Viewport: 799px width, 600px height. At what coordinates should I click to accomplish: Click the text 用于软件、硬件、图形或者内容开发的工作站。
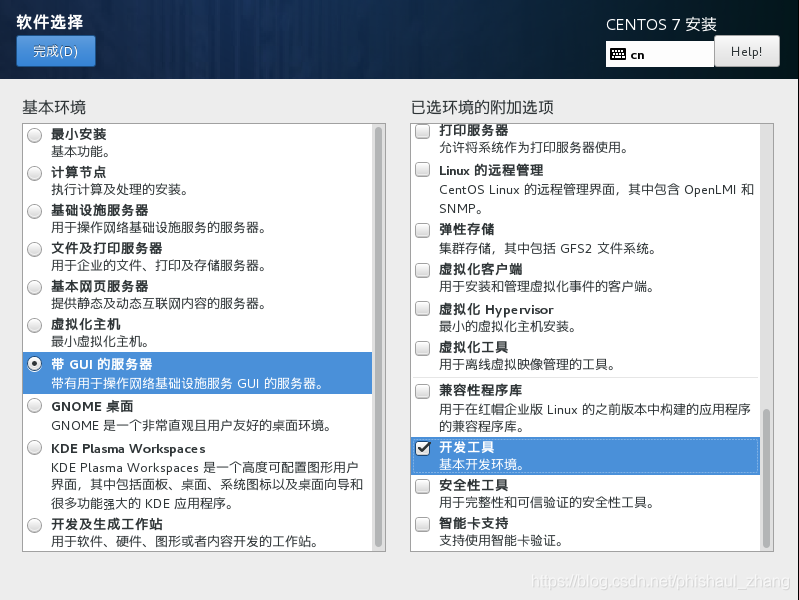point(185,541)
